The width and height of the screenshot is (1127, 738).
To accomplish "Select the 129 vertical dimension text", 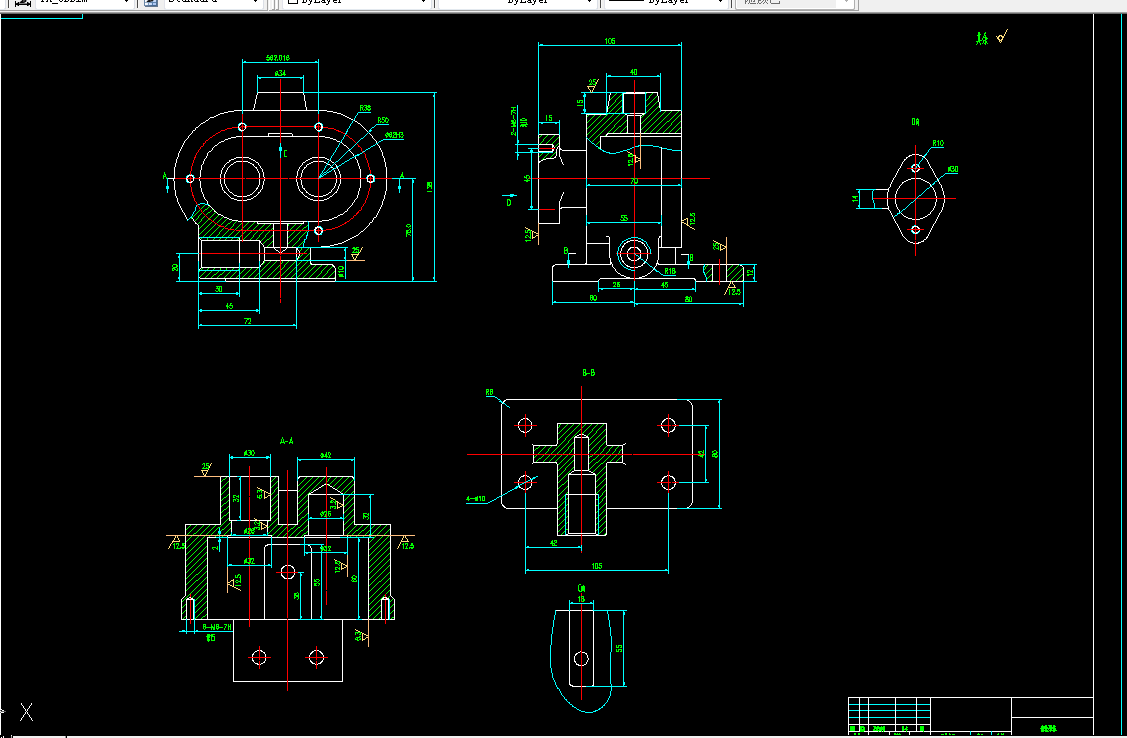I will pos(430,186).
